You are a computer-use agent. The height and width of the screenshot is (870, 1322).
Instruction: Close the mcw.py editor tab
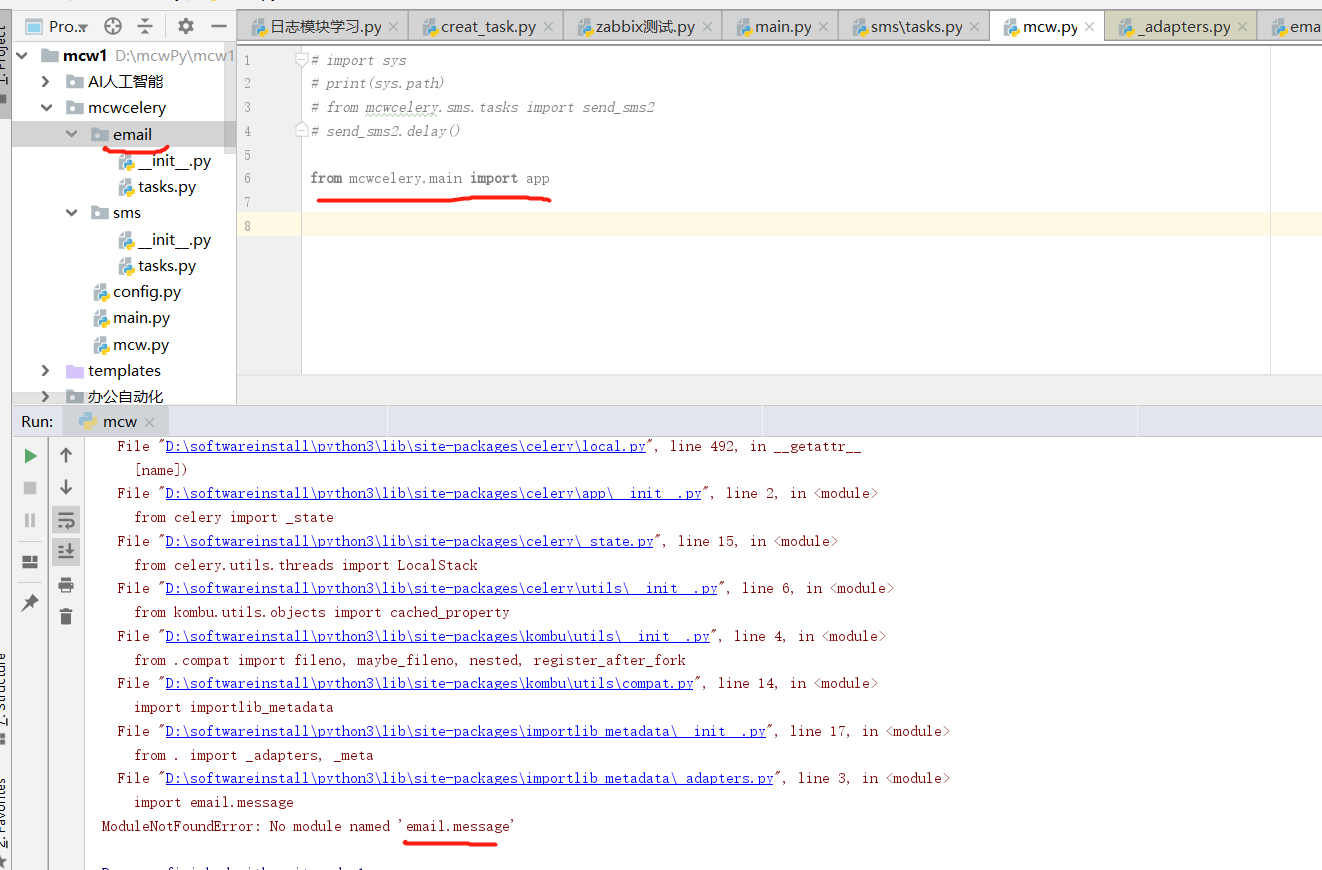tap(1089, 28)
